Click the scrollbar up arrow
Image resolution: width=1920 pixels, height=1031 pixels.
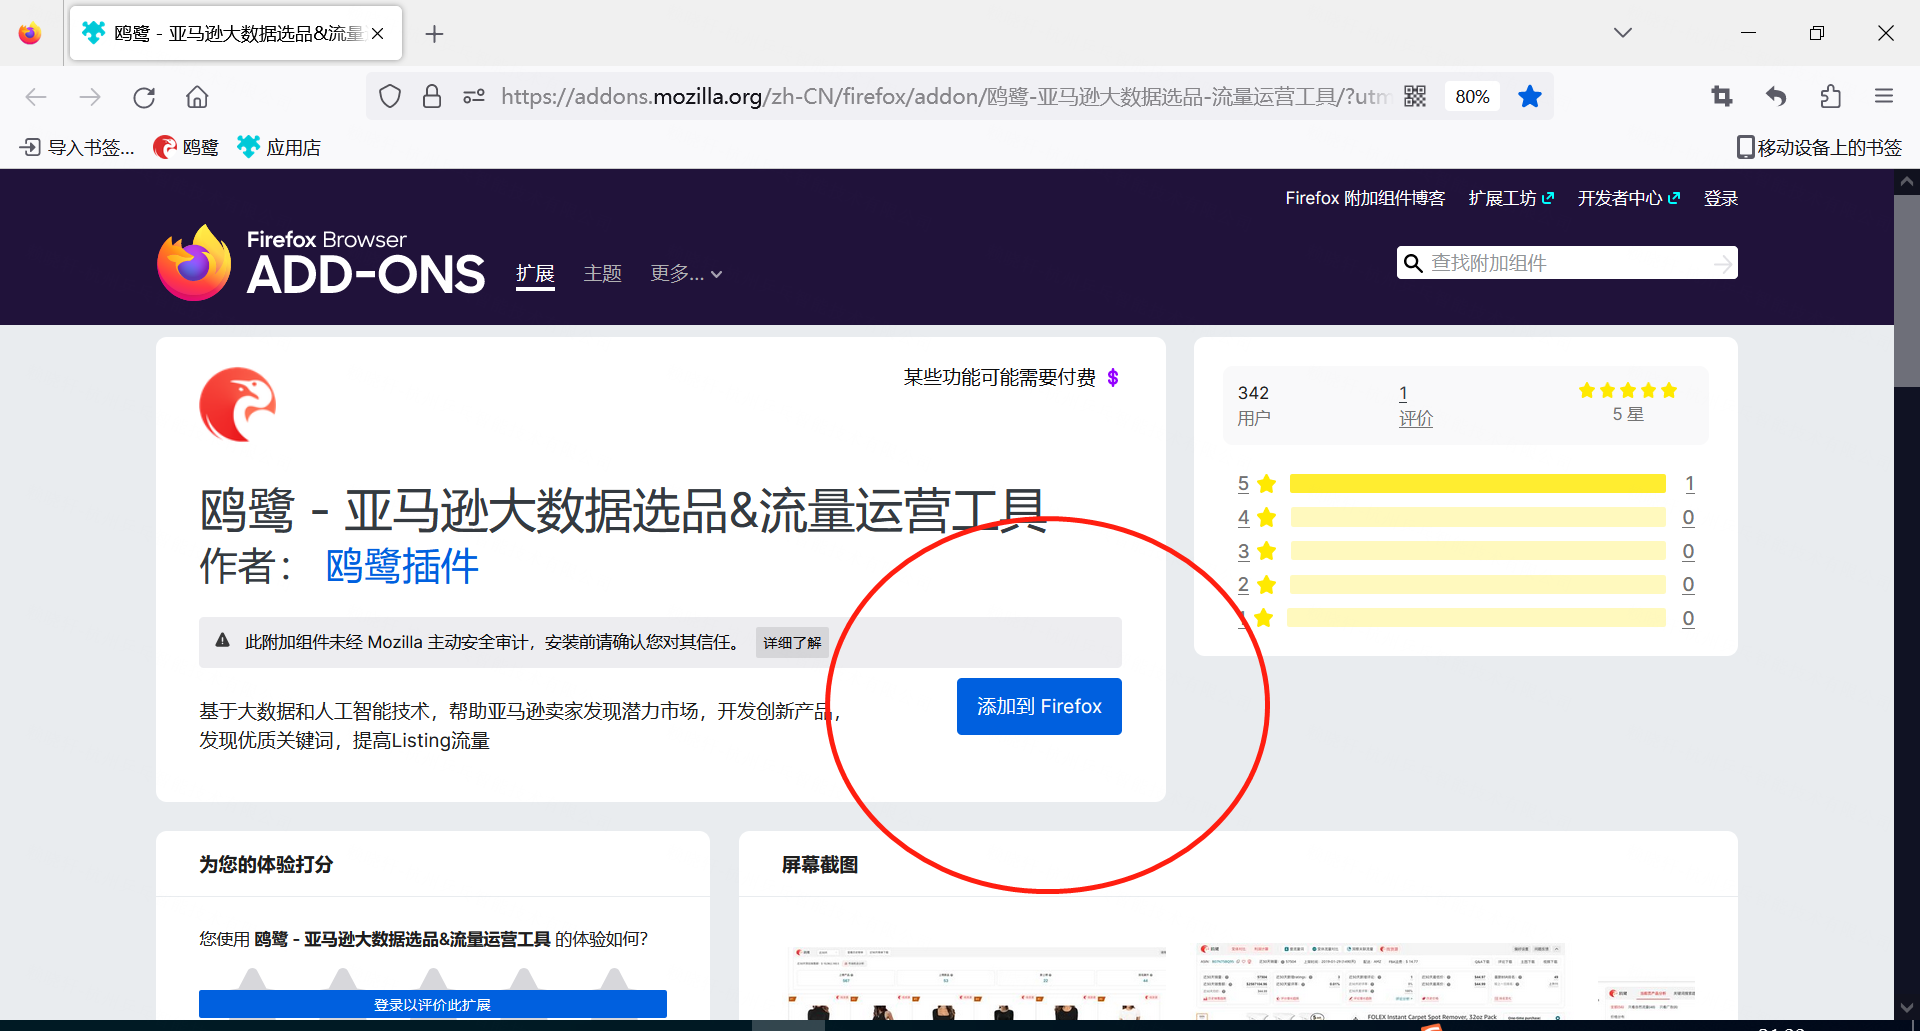1907,182
